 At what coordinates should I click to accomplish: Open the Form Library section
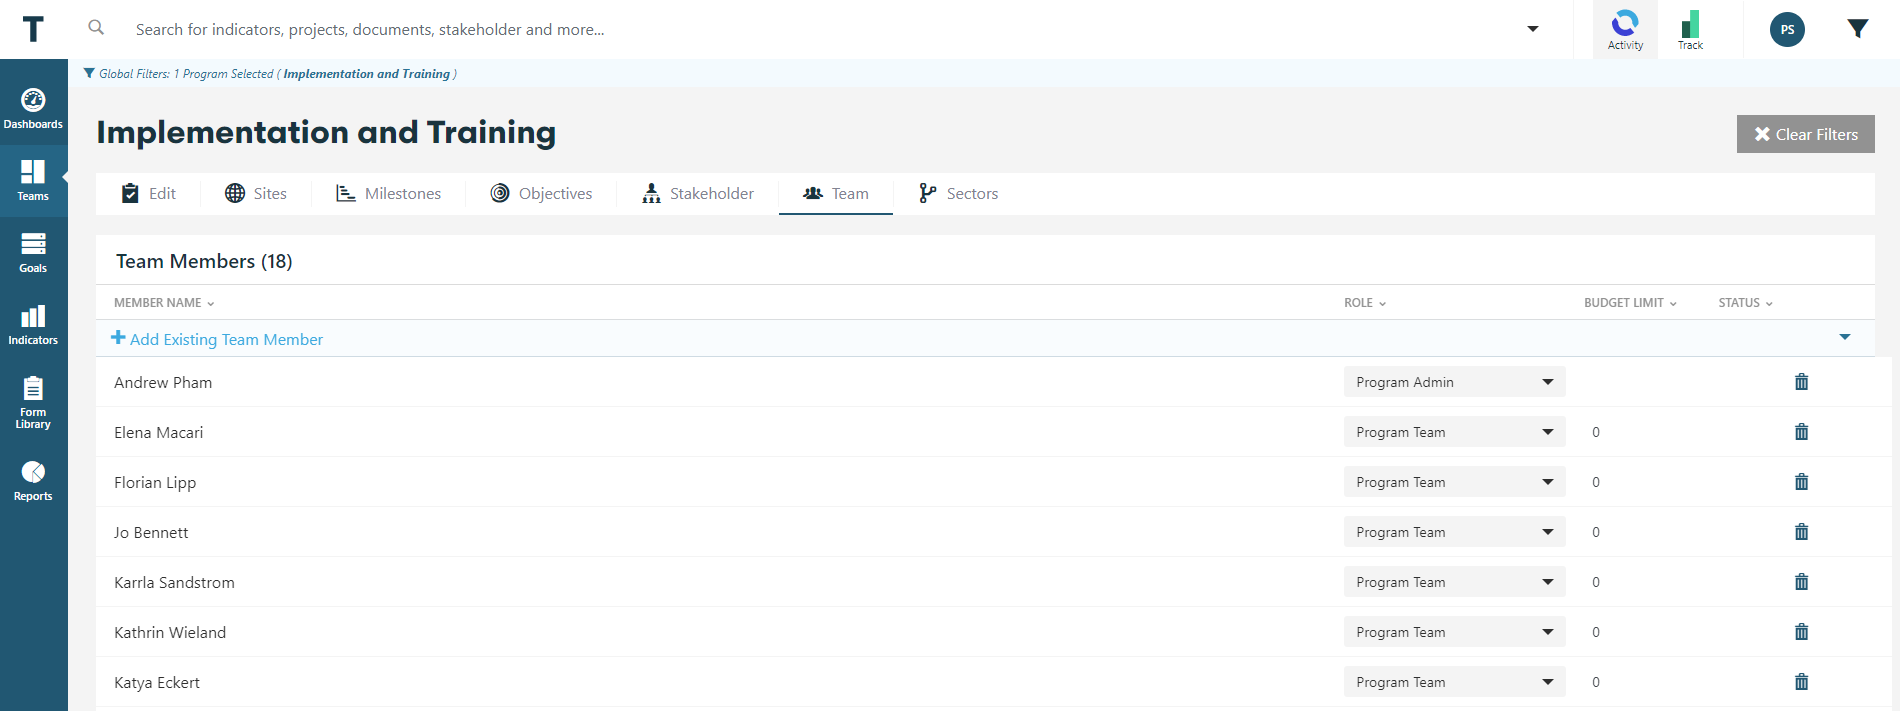[33, 402]
